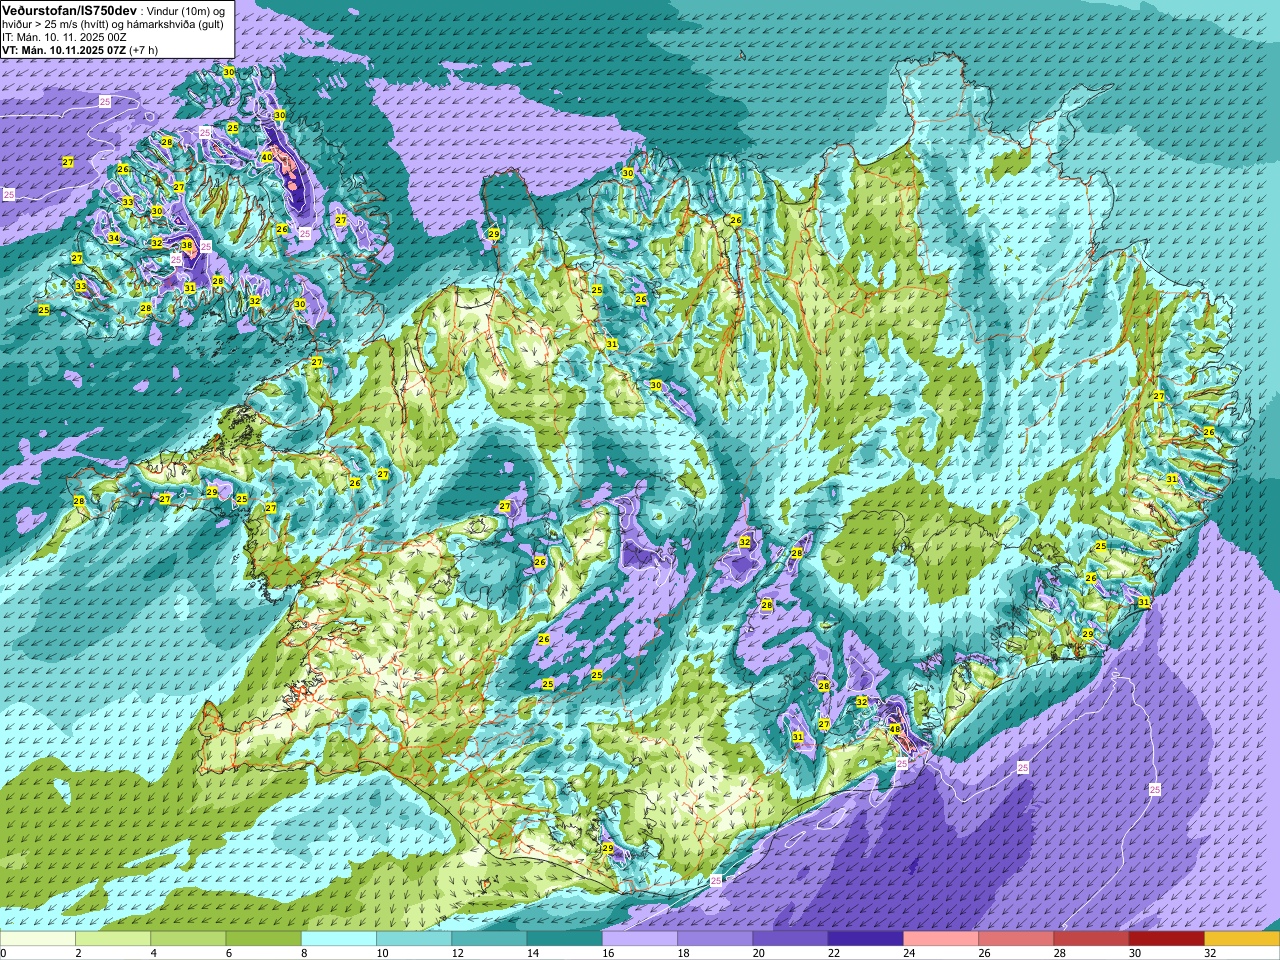Choose the 22–24 m/s dark indigo legend swatch
This screenshot has height=960, width=1280.
(x=866, y=939)
